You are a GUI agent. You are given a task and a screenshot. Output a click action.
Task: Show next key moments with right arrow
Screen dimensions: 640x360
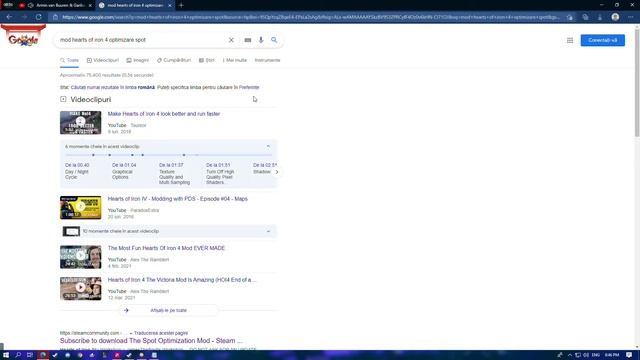pos(277,172)
